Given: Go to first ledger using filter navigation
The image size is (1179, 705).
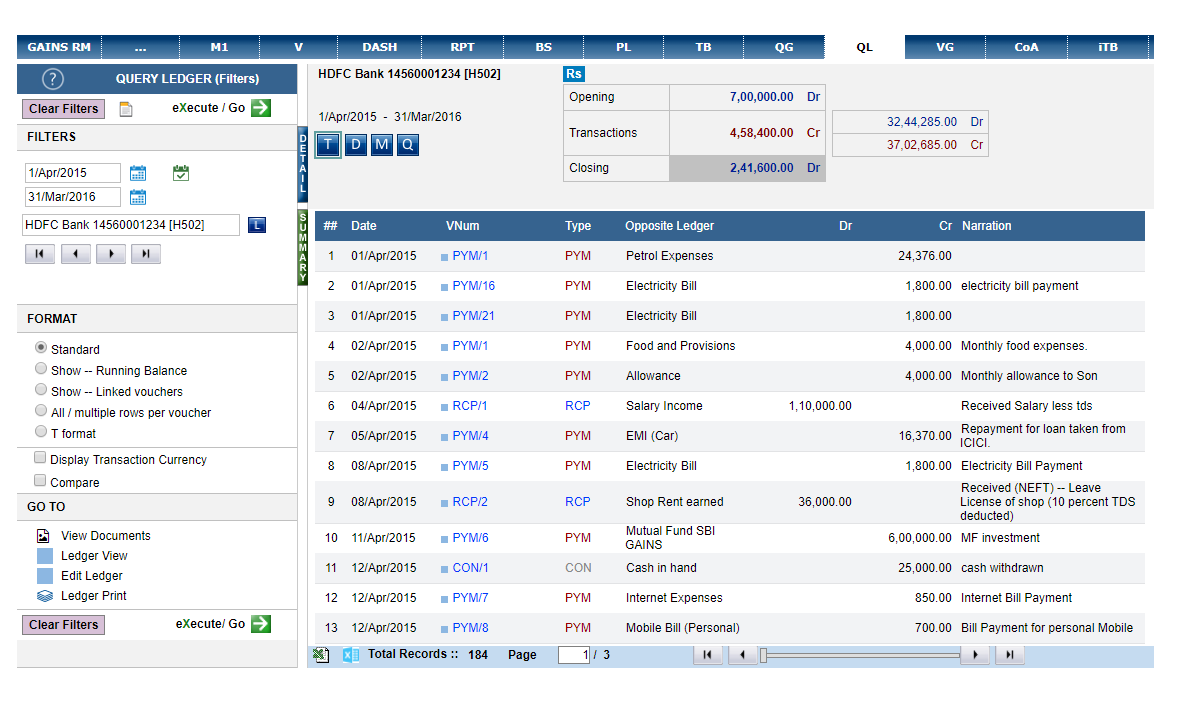Looking at the screenshot, I should pos(39,254).
